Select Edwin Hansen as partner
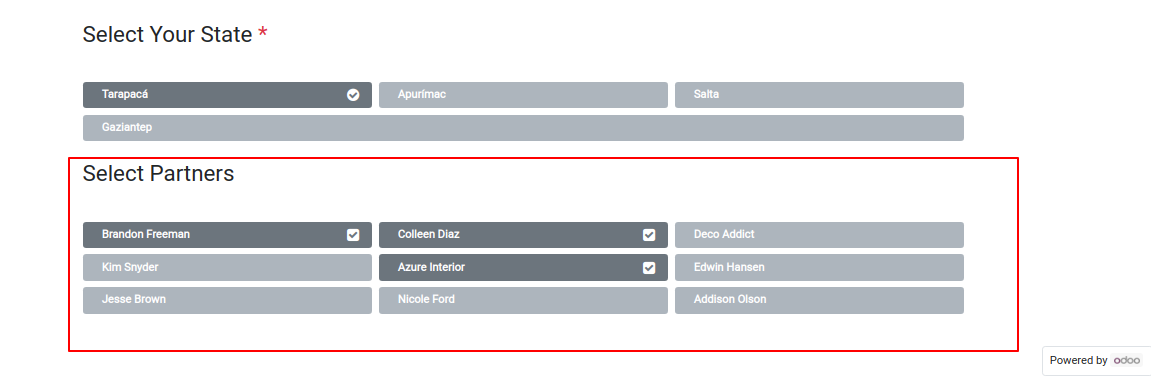 [x=819, y=268]
